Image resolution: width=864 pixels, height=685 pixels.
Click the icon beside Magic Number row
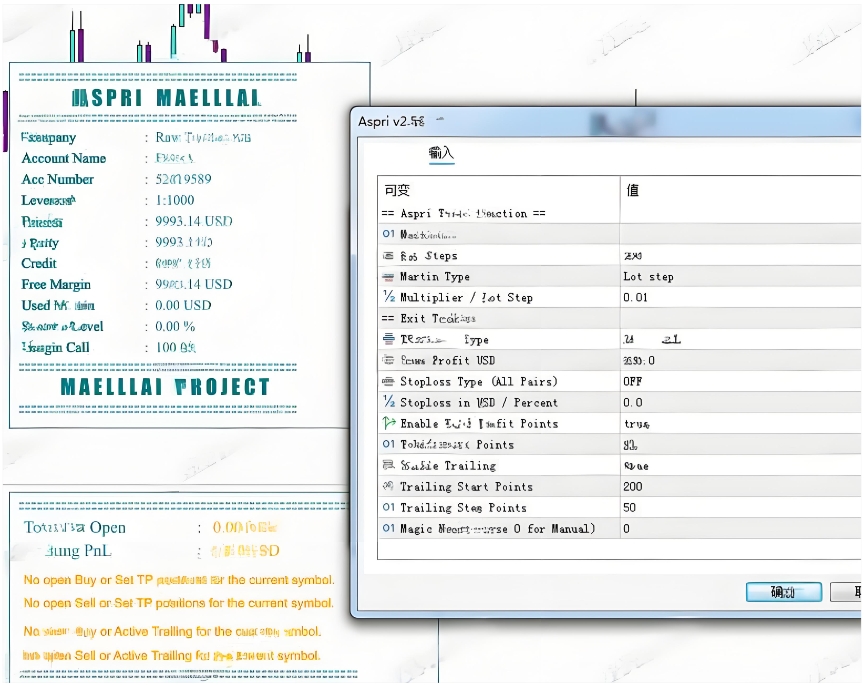(389, 529)
